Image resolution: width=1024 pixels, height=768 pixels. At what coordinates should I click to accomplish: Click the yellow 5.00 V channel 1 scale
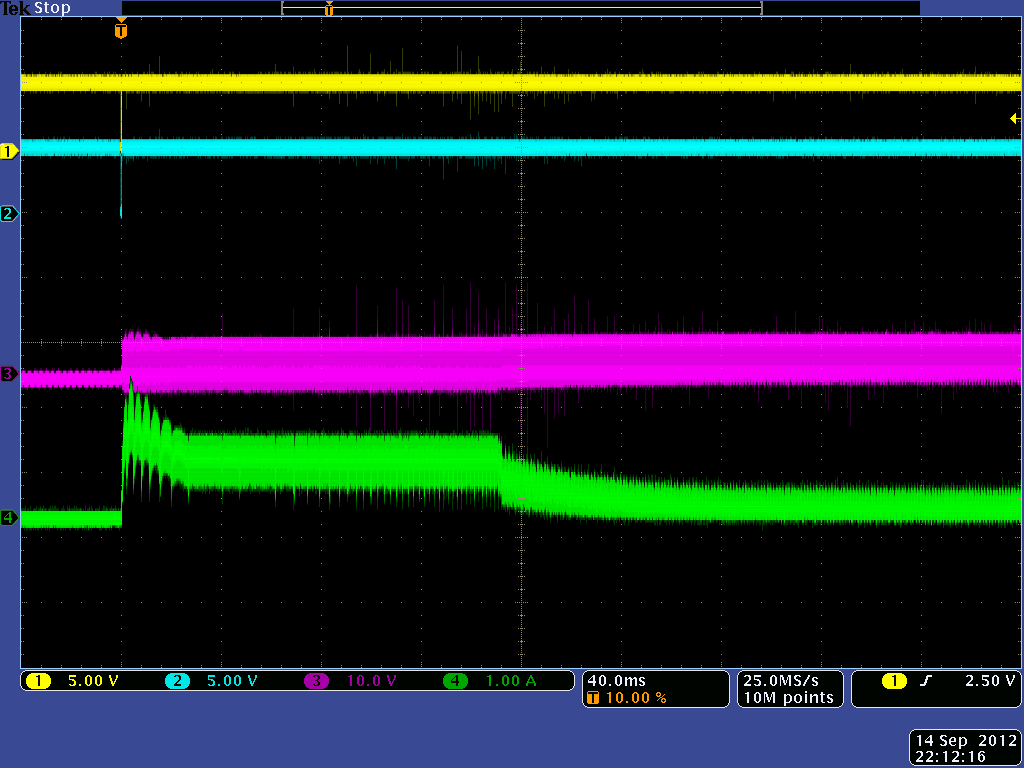click(93, 681)
